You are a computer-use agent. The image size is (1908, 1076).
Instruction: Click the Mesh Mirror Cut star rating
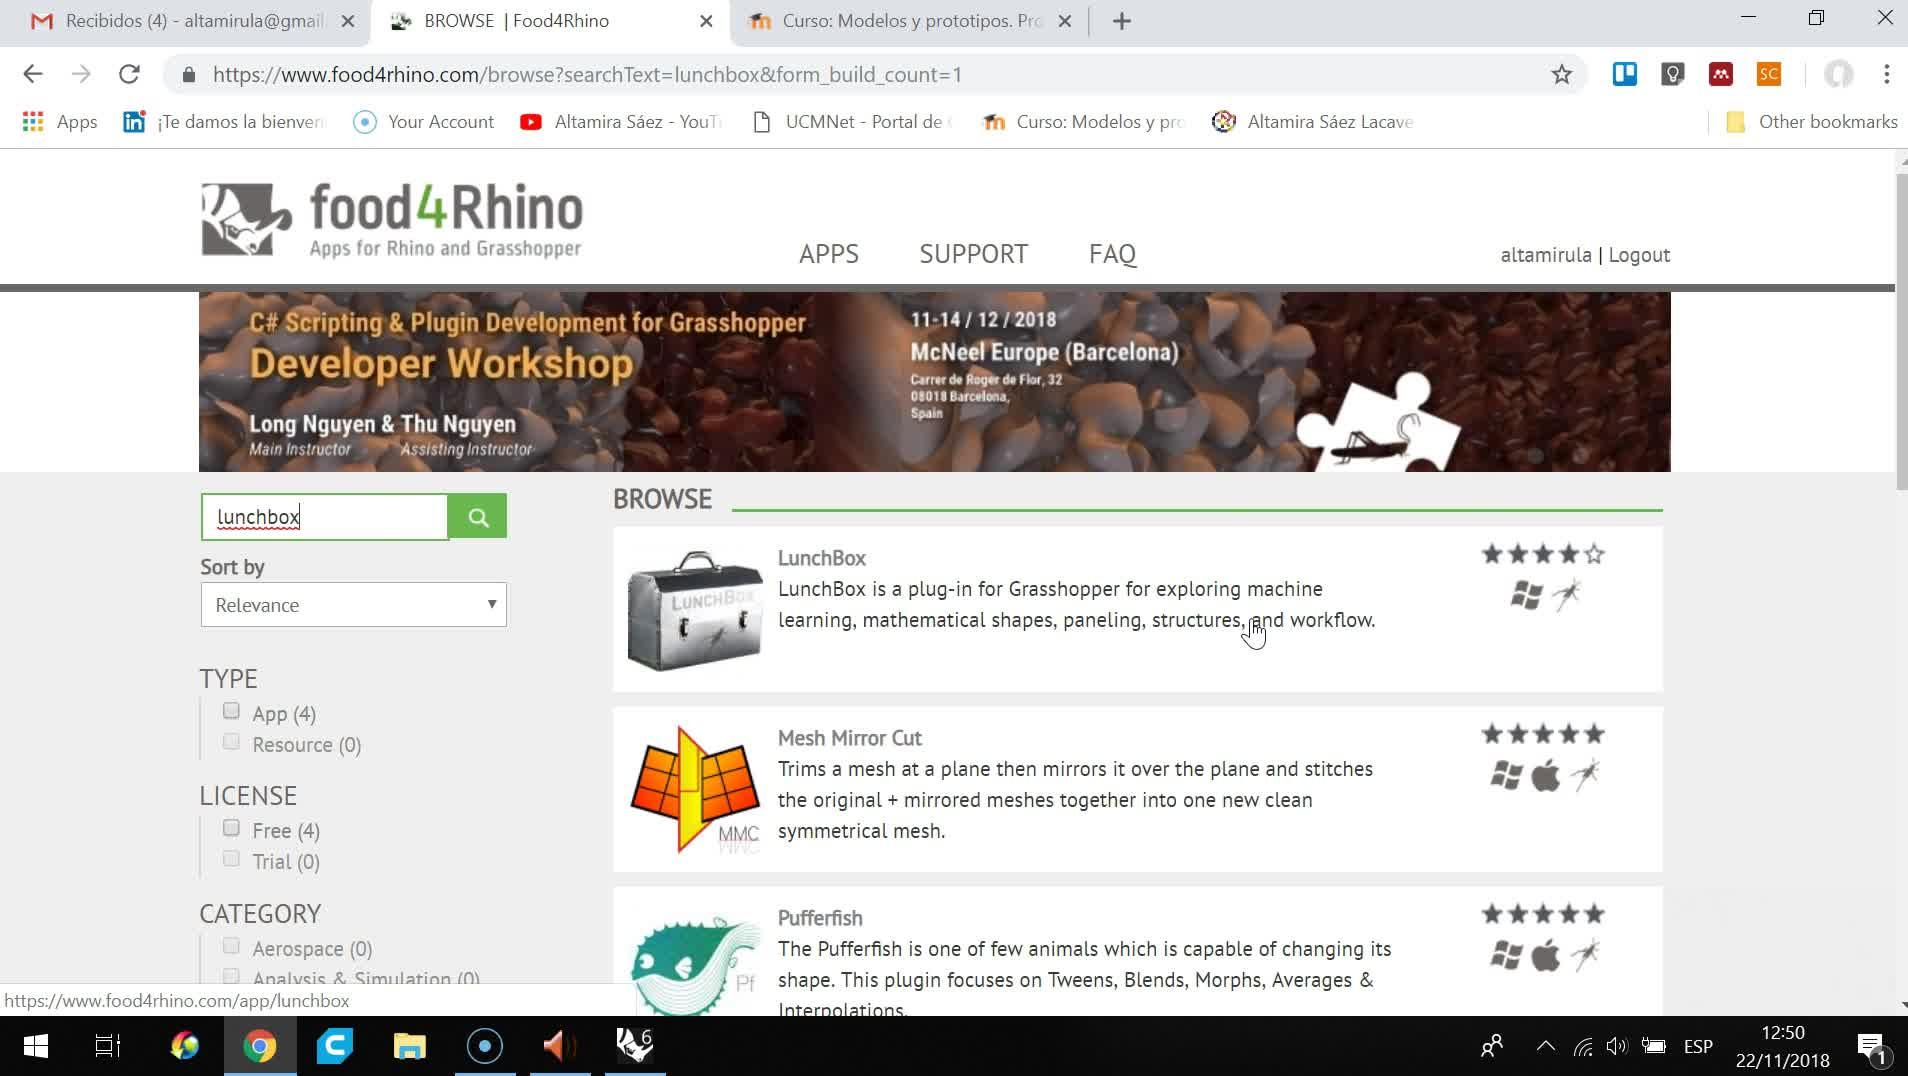tap(1543, 734)
